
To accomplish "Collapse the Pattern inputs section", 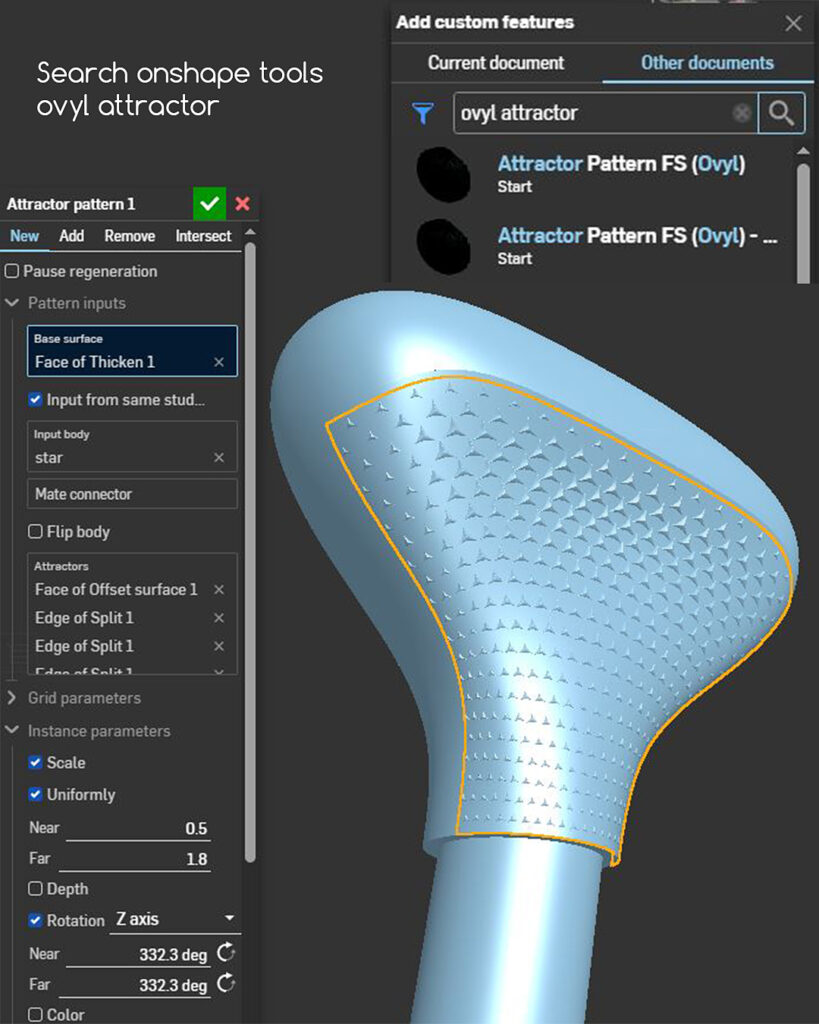I will point(12,303).
